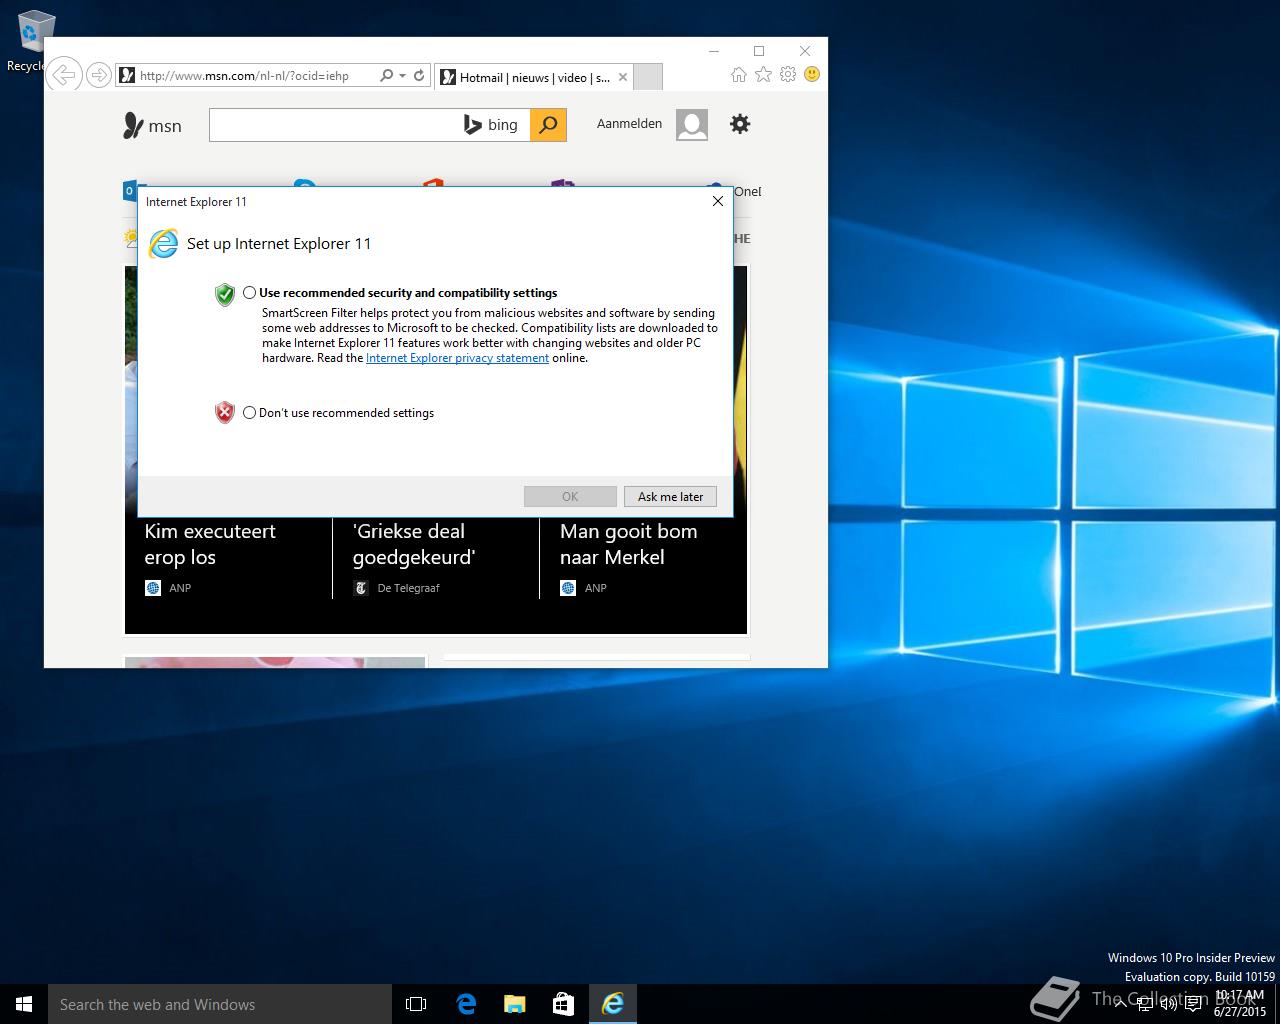Click the OK button in setup dialog
This screenshot has width=1280, height=1024.
tap(570, 497)
